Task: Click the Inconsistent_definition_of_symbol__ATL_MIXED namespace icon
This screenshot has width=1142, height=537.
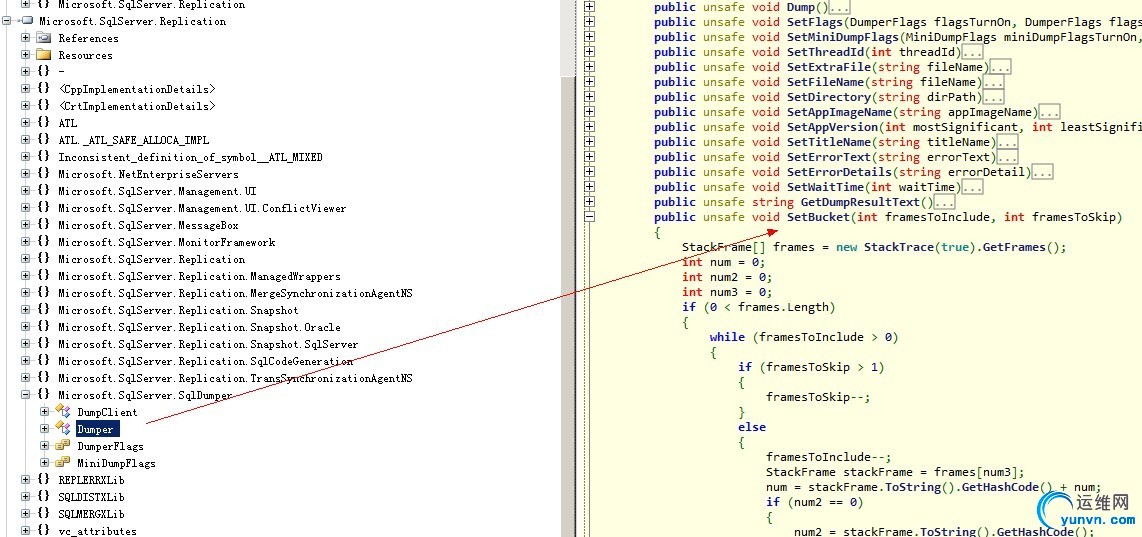Action: (x=44, y=157)
